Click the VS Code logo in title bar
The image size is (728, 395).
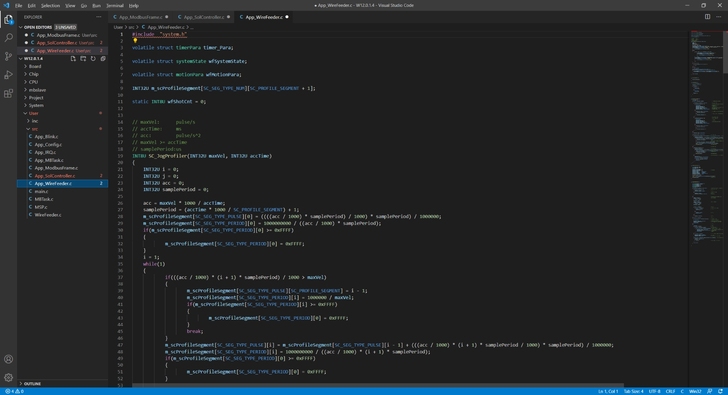tap(6, 5)
